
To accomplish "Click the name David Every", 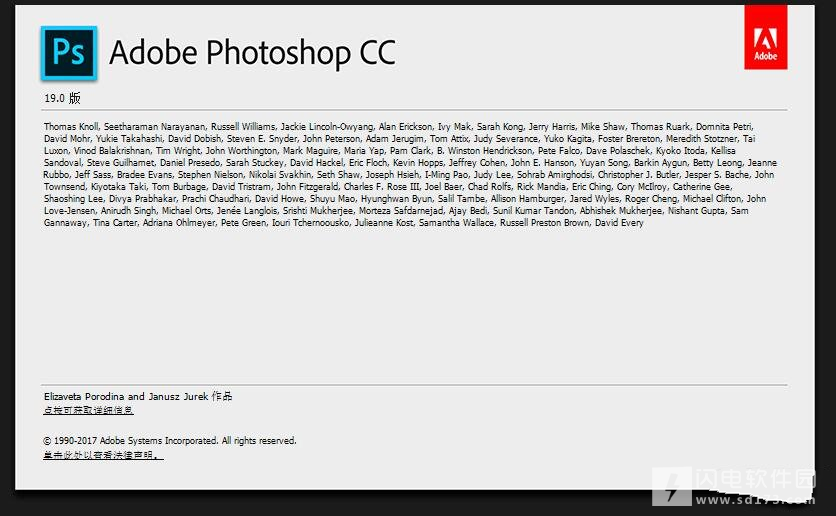I will click(x=619, y=223).
